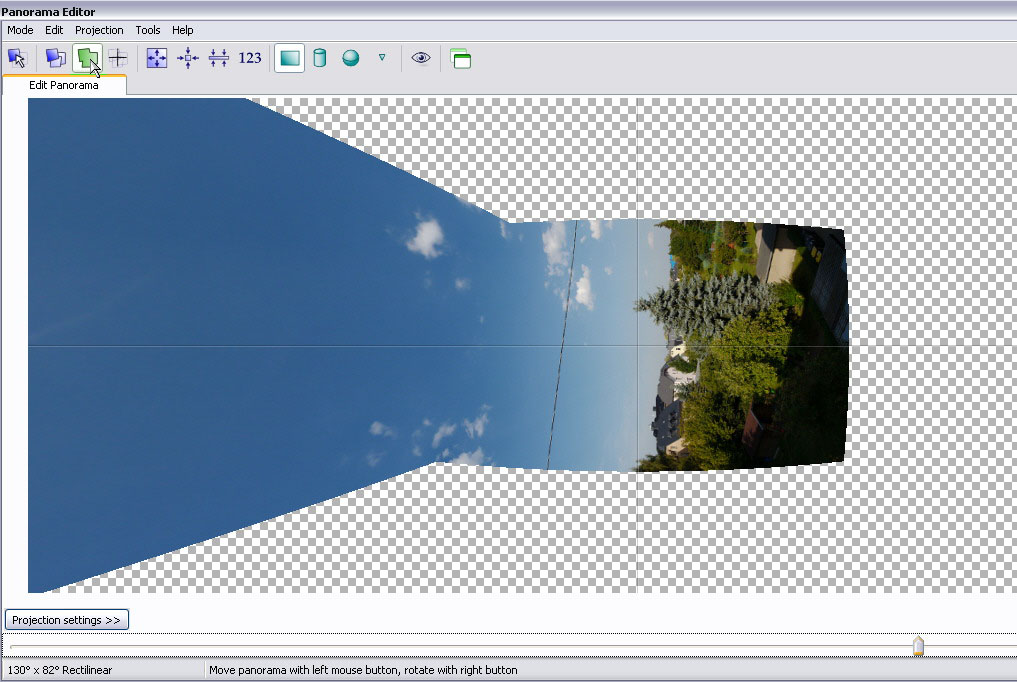Activate the green move panorama mode icon

[87, 58]
